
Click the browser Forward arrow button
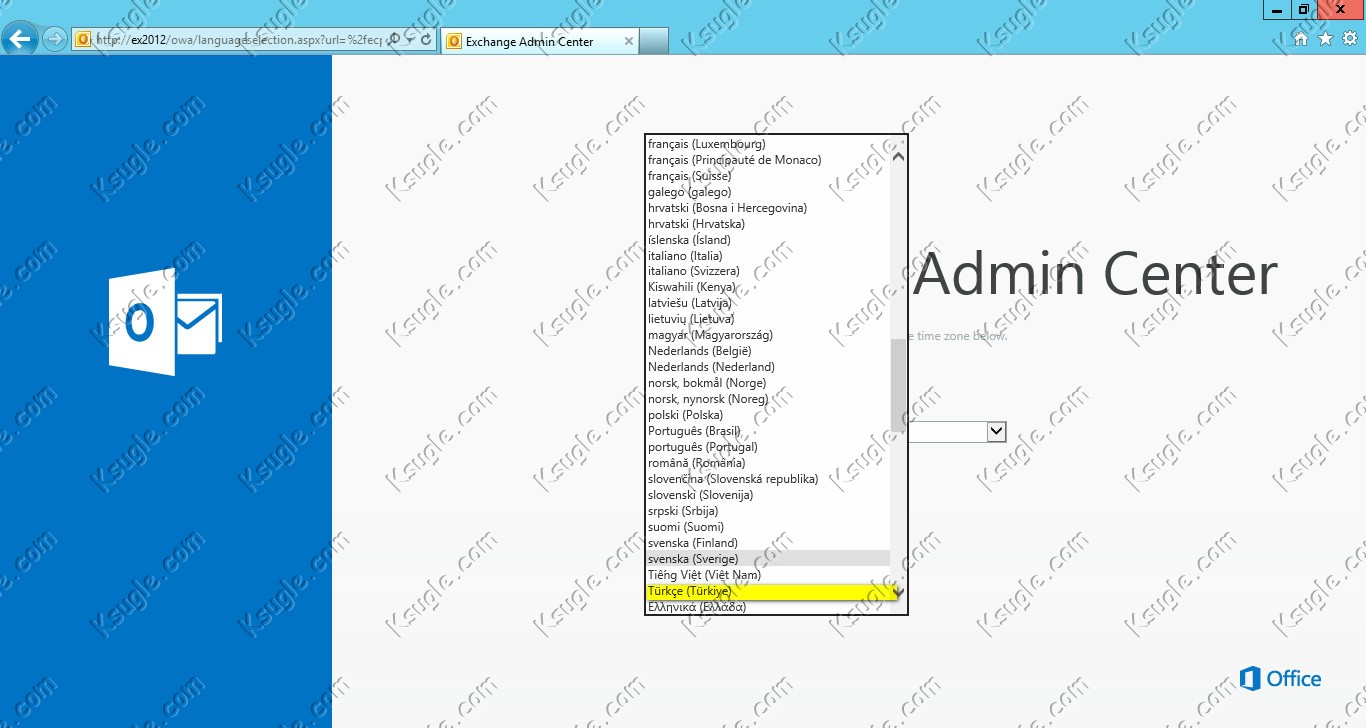pyautogui.click(x=55, y=39)
